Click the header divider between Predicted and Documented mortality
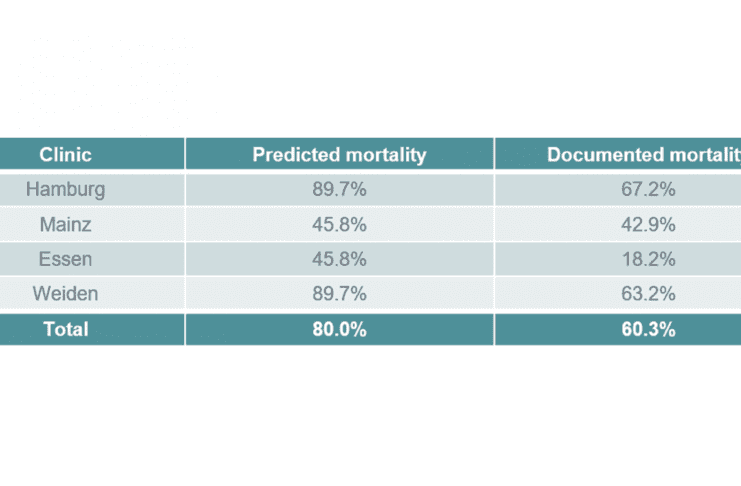The width and height of the screenshot is (741, 486). point(494,155)
